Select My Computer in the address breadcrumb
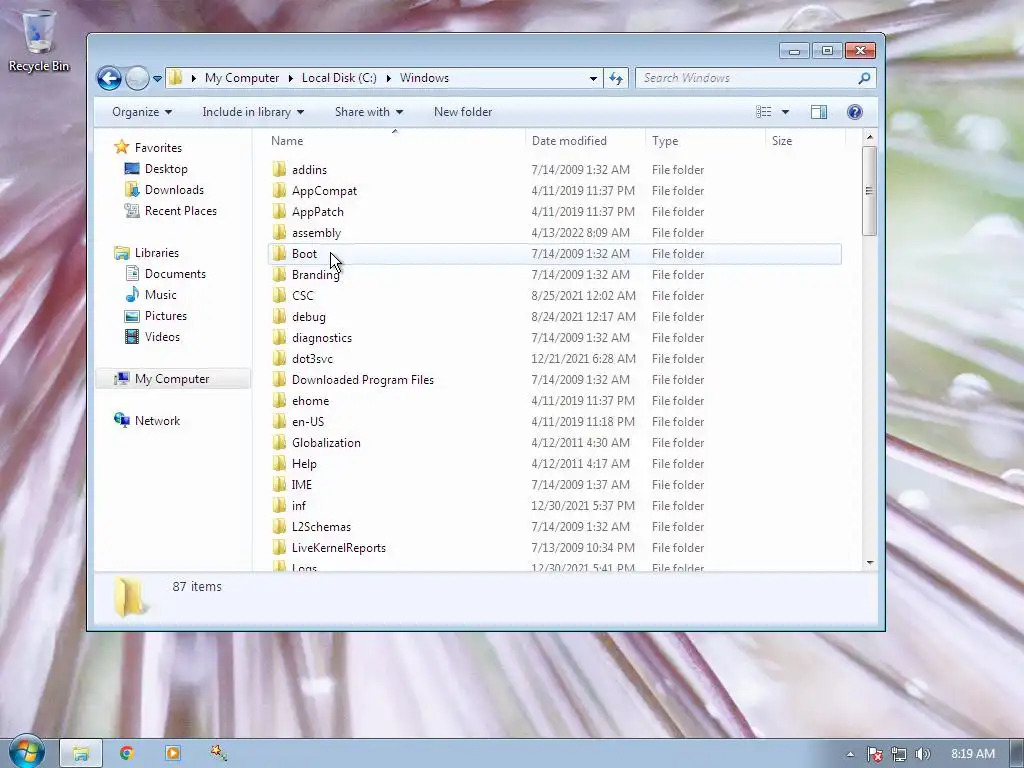This screenshot has width=1024, height=768. click(242, 78)
